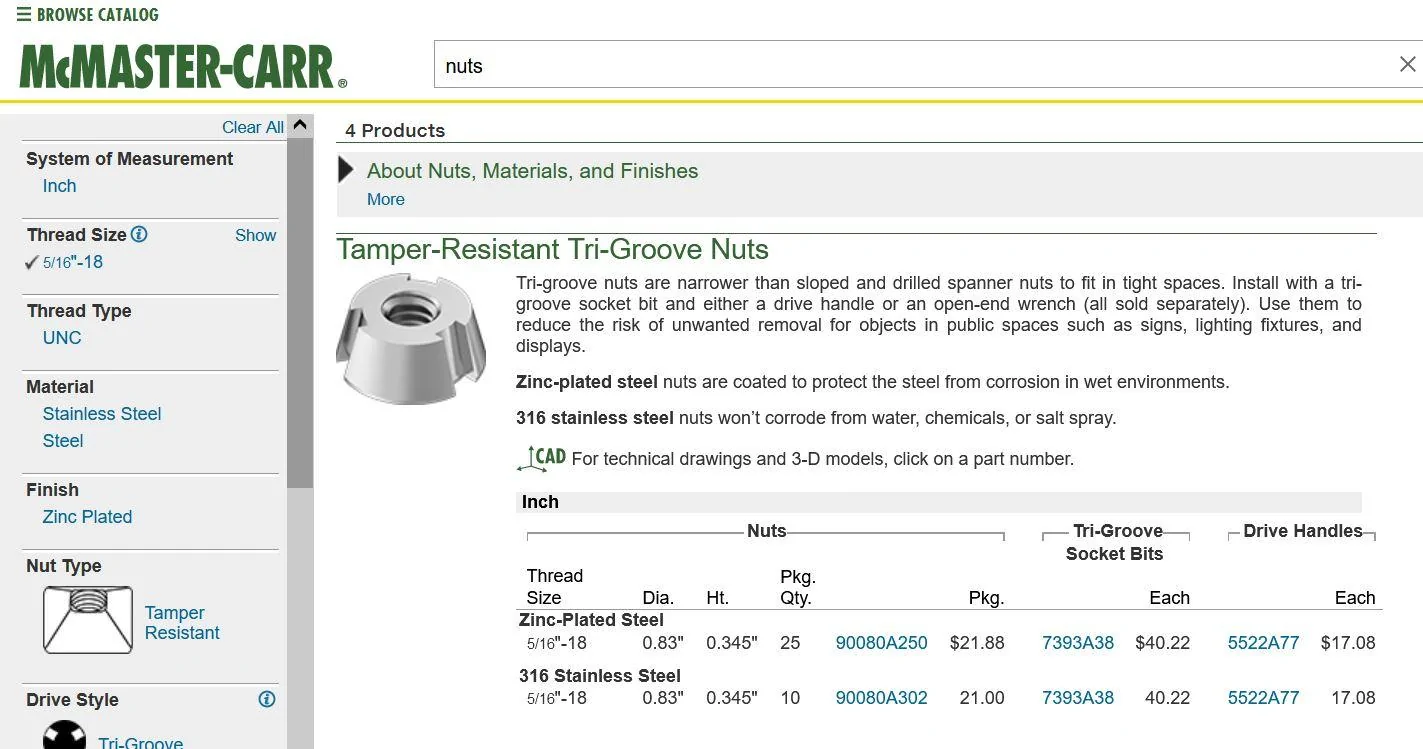The image size is (1423, 749).
Task: Go to home via McMaster-Carr logo
Action: click(x=183, y=67)
